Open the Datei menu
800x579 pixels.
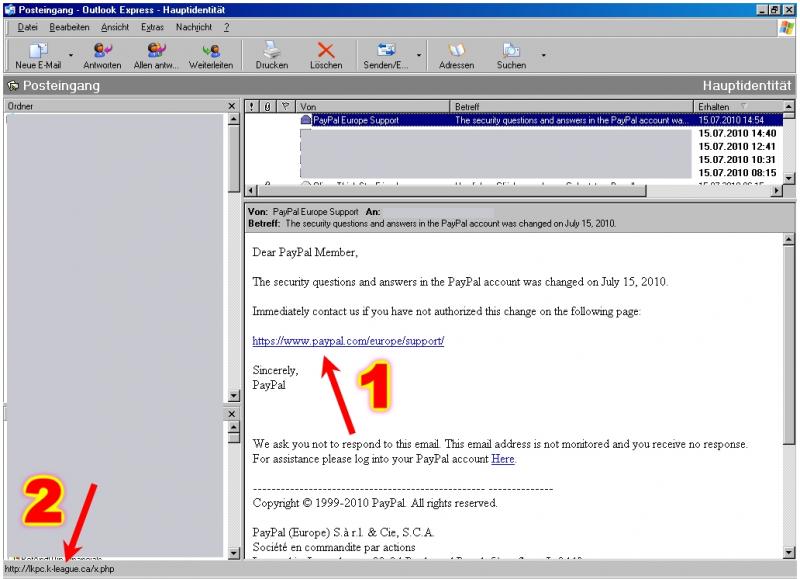pos(27,27)
